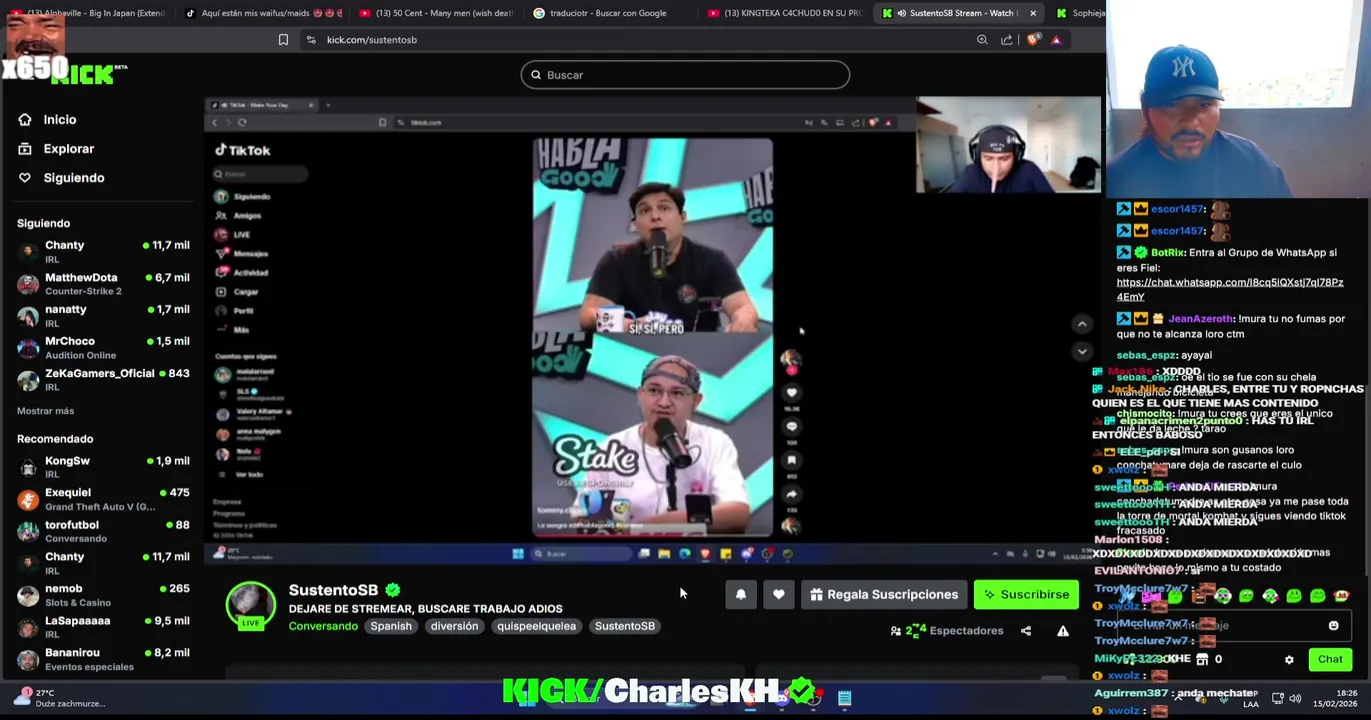Click the browser share page icon
The height and width of the screenshot is (720, 1371).
click(1006, 40)
